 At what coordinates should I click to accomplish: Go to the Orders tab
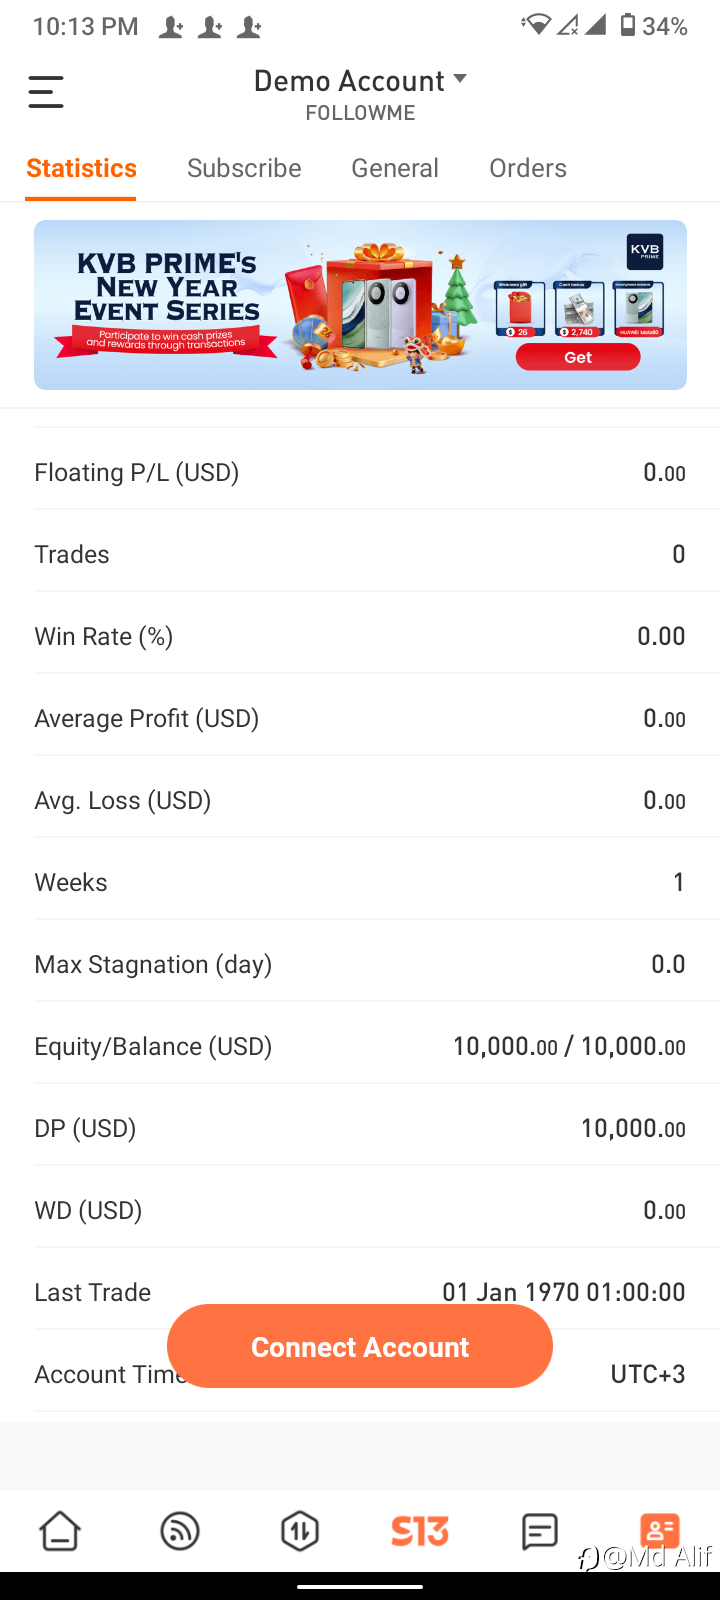pos(528,168)
